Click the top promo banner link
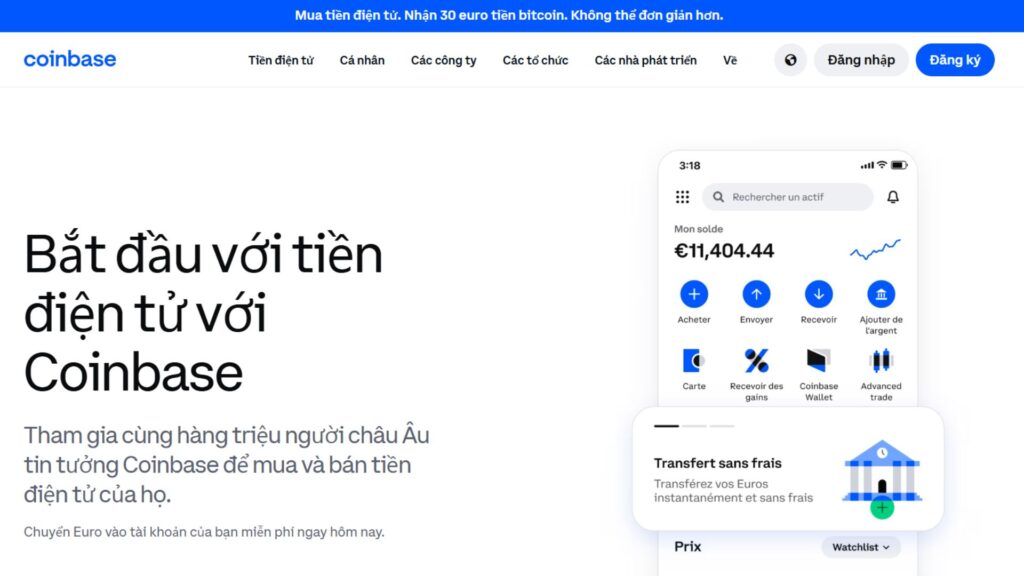Image resolution: width=1024 pixels, height=576 pixels. click(509, 15)
